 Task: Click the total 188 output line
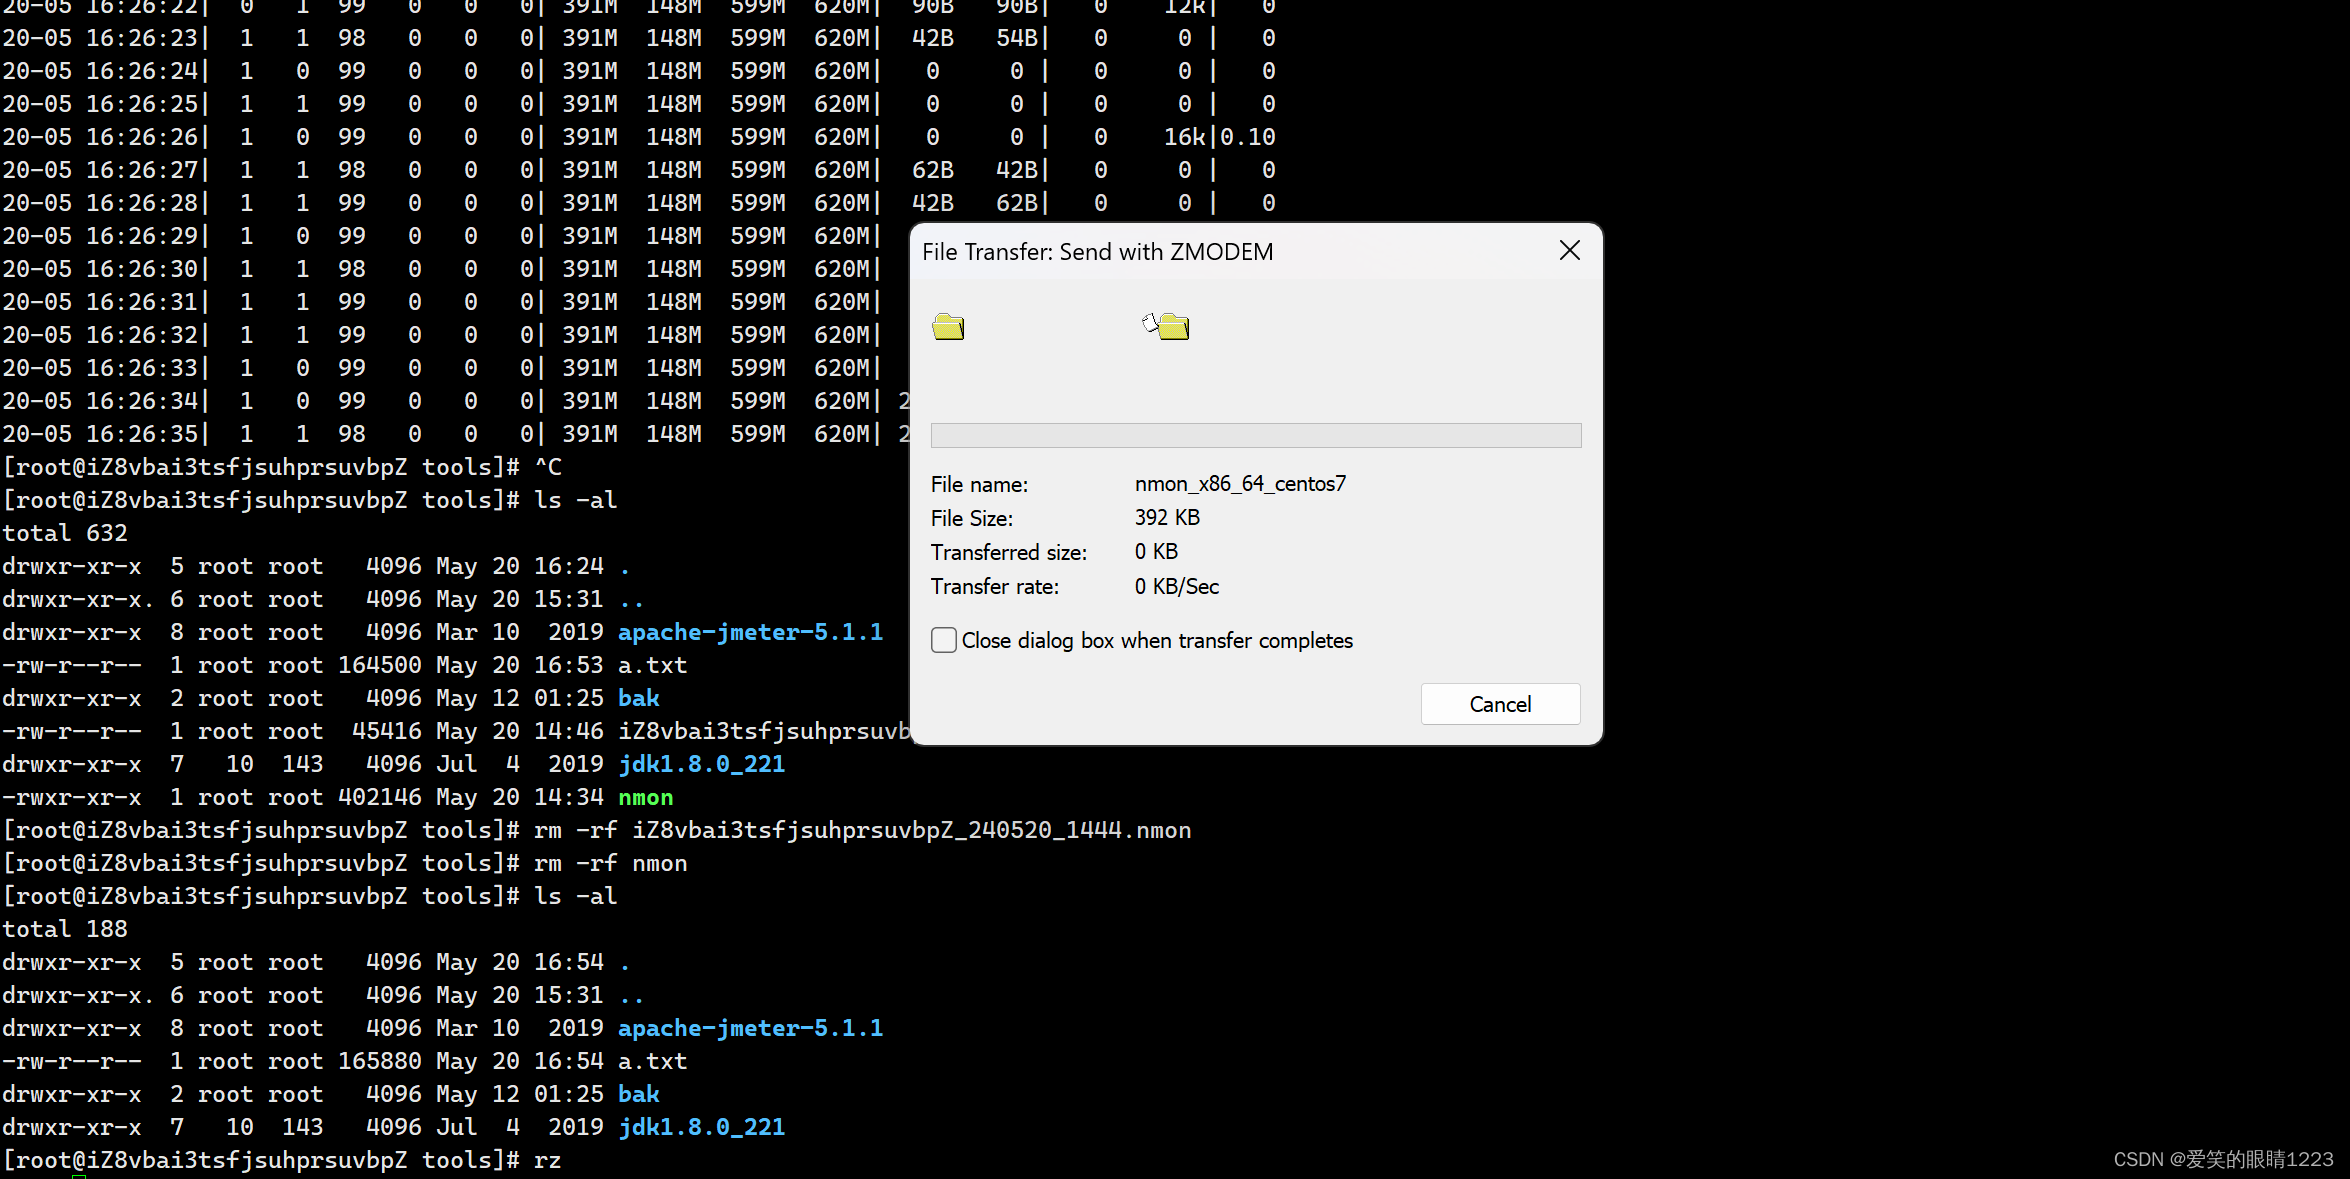point(65,930)
